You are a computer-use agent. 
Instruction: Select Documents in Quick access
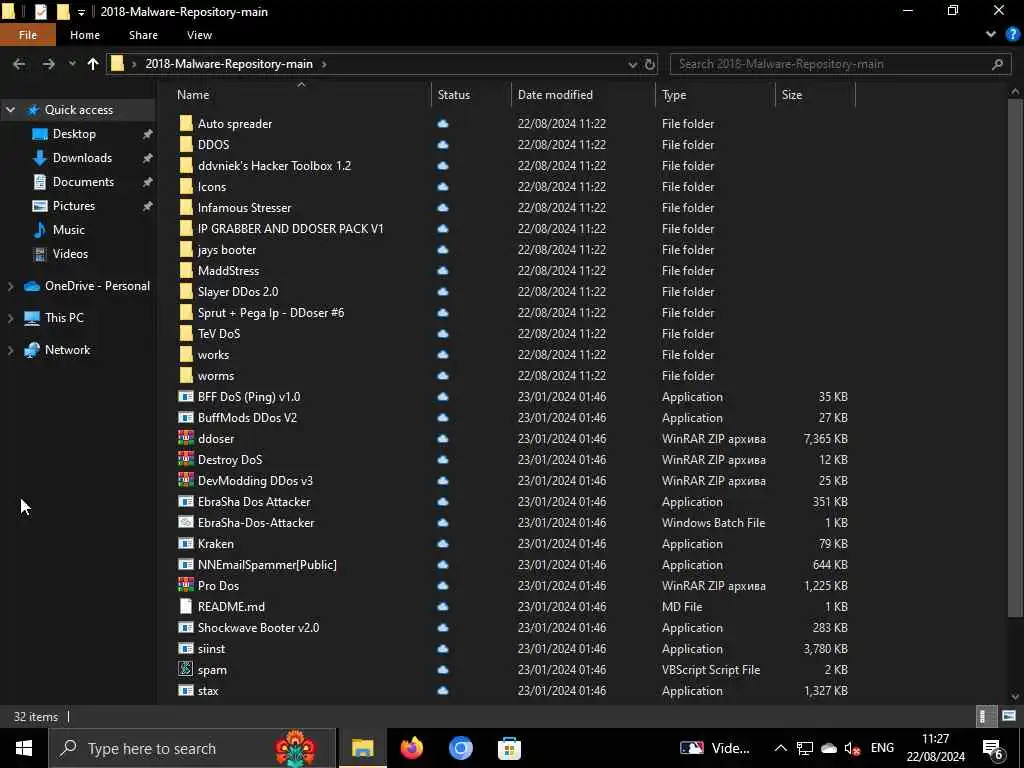(83, 182)
